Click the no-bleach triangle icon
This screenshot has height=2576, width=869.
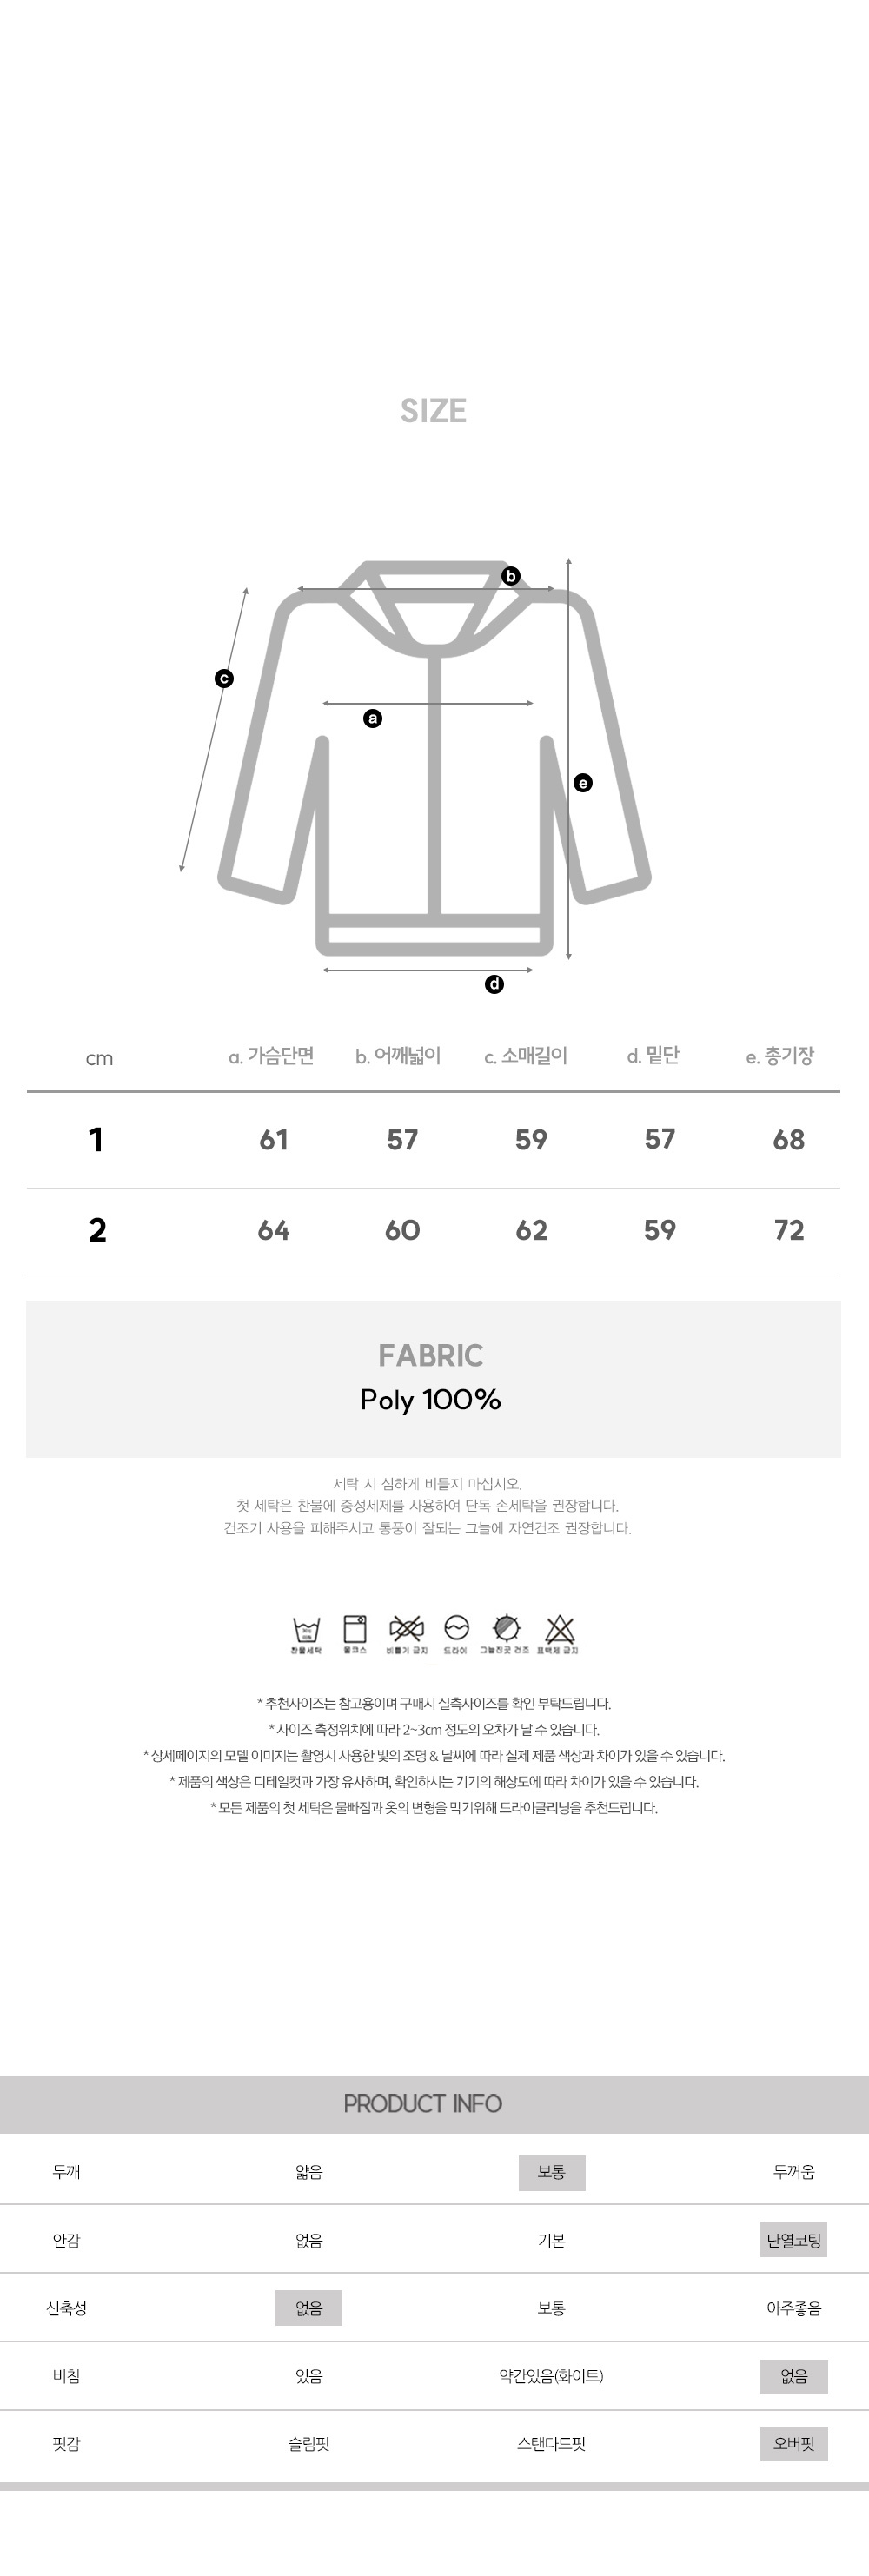tap(559, 1629)
